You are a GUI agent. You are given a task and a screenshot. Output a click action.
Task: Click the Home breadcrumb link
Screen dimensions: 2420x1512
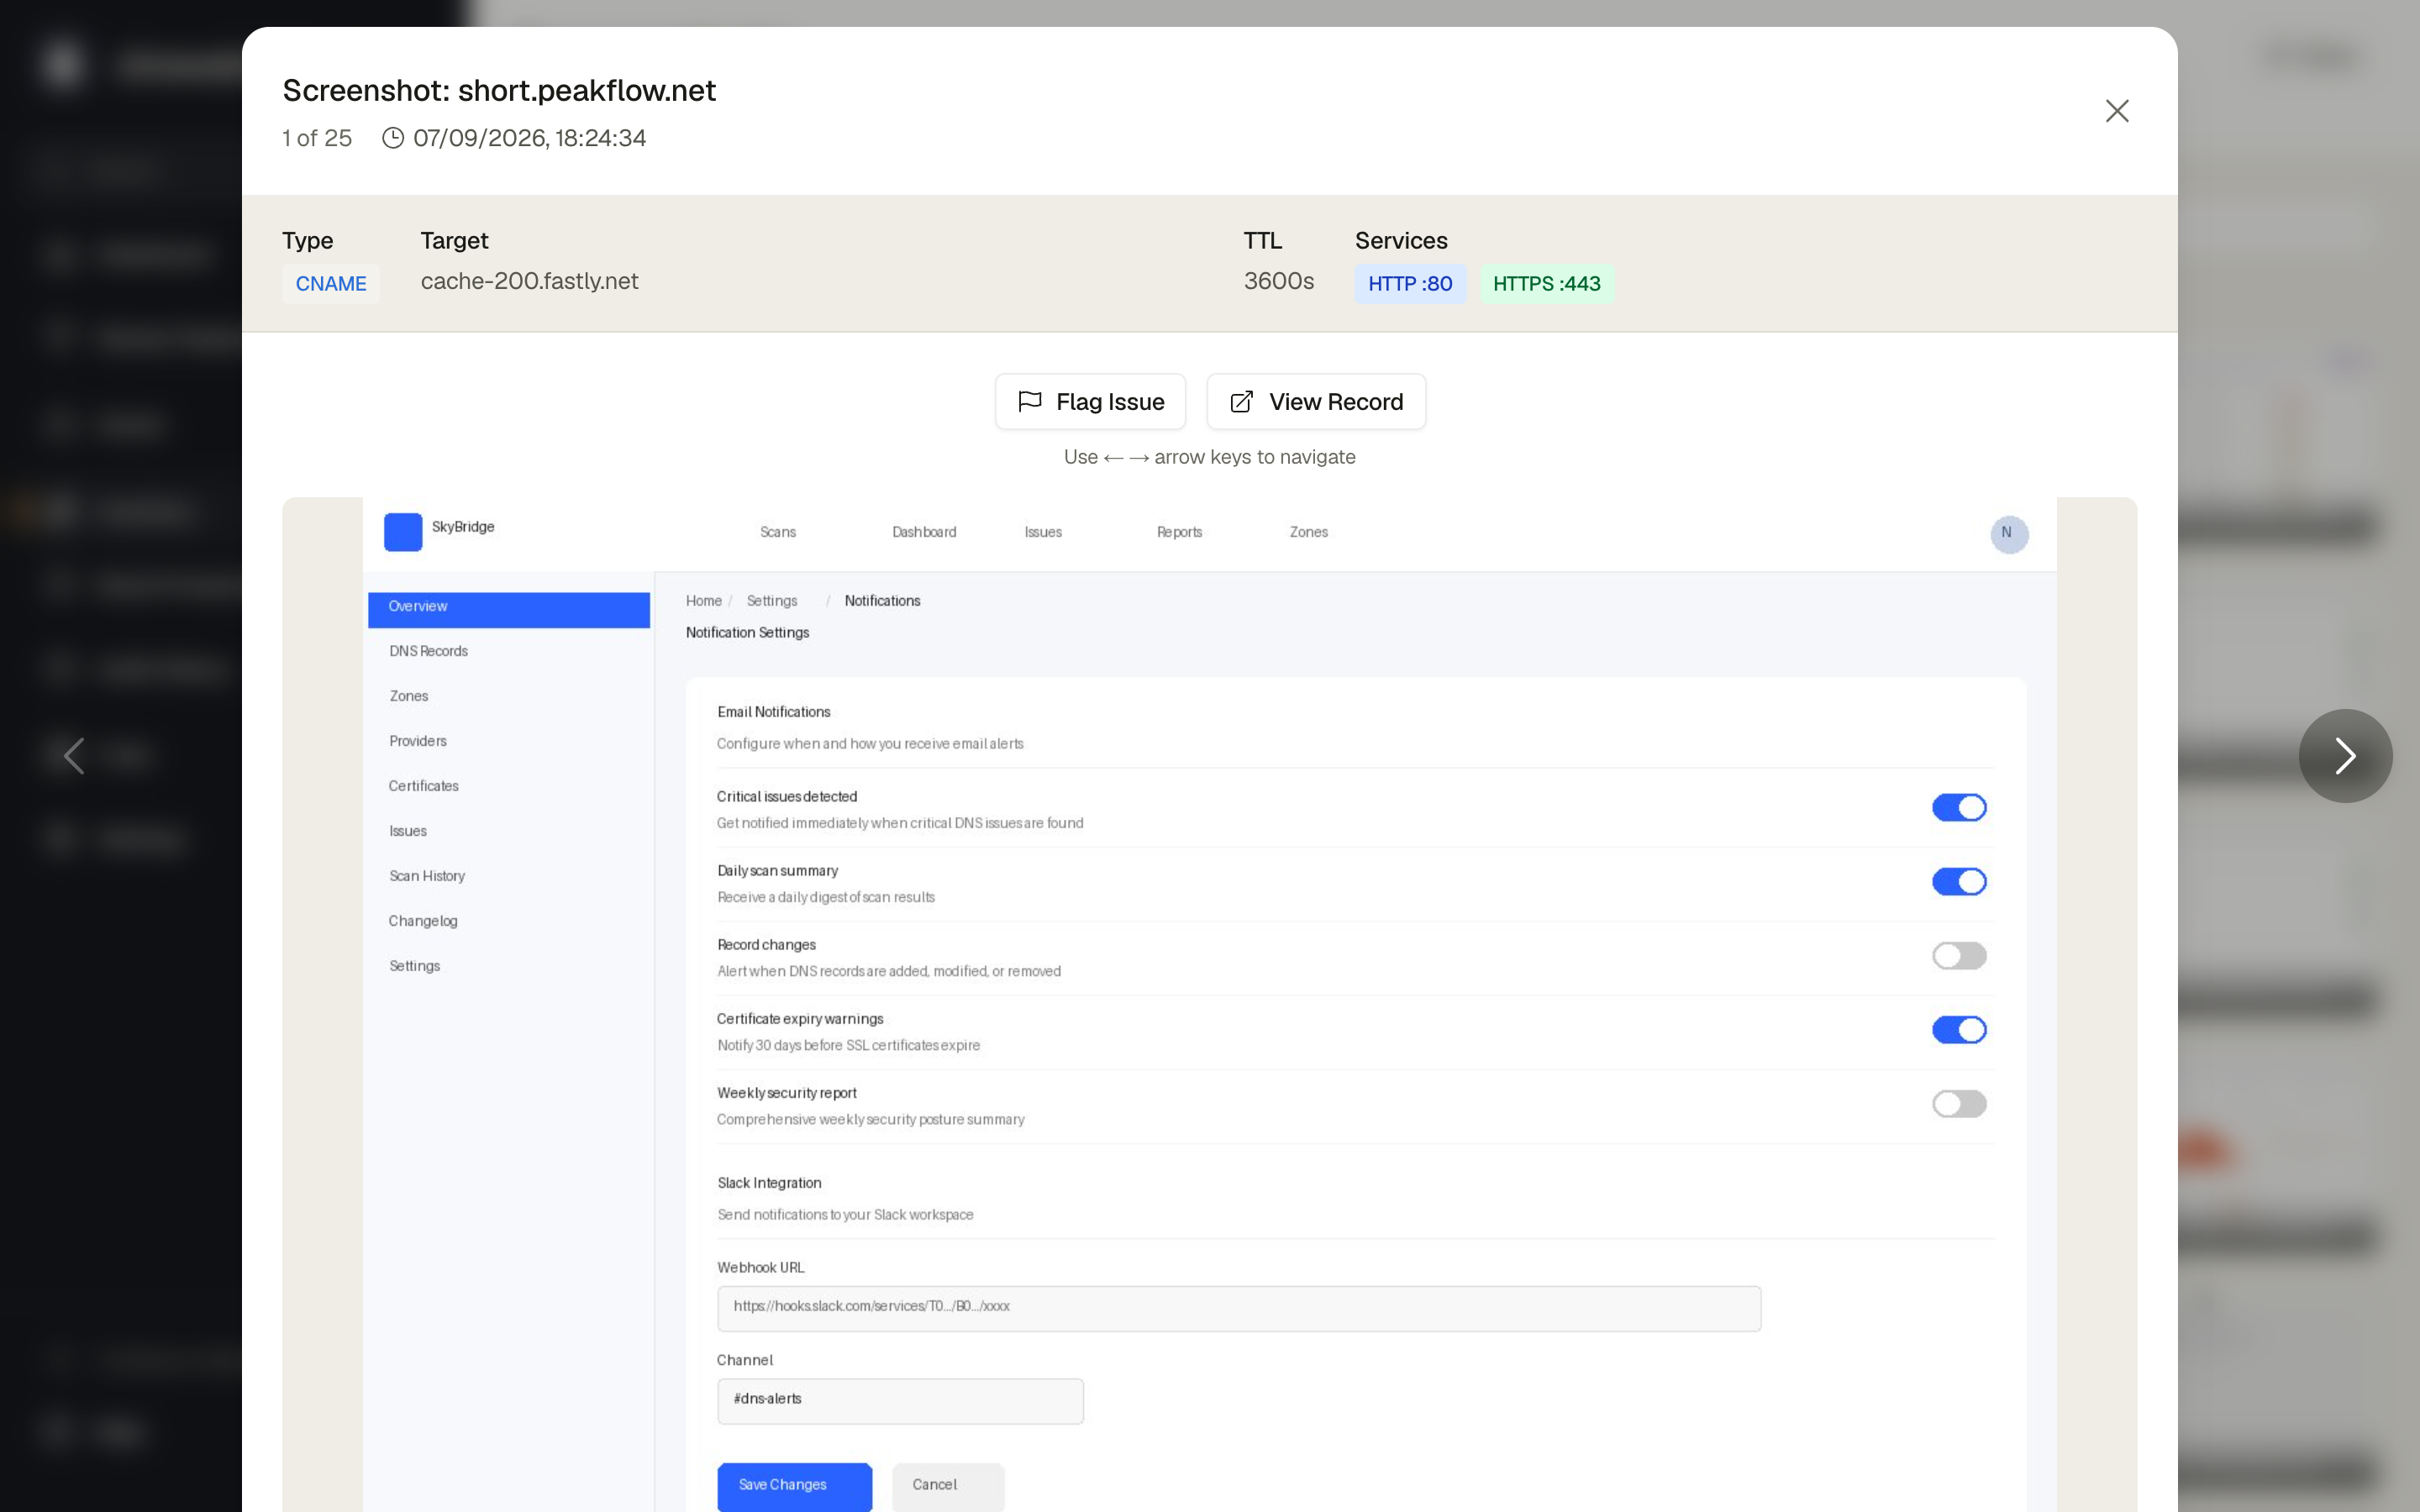tap(703, 601)
